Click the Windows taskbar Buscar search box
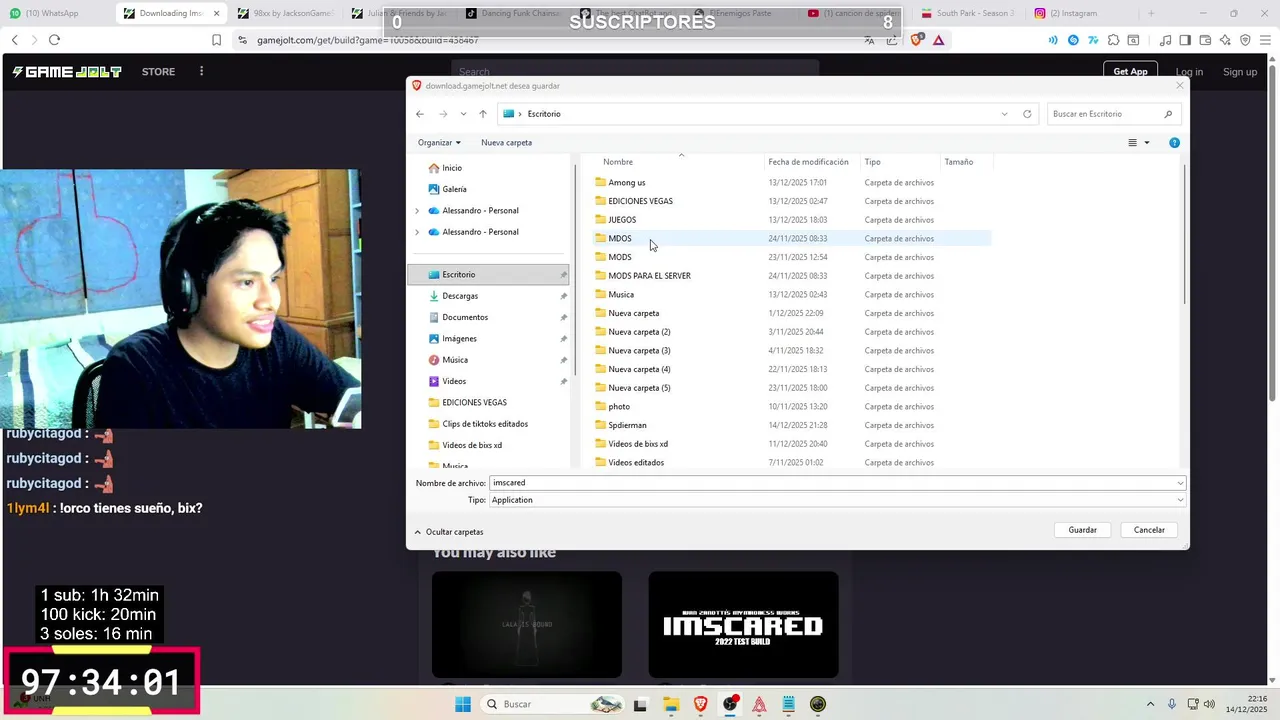Screen dimensions: 1280x720 [550, 704]
